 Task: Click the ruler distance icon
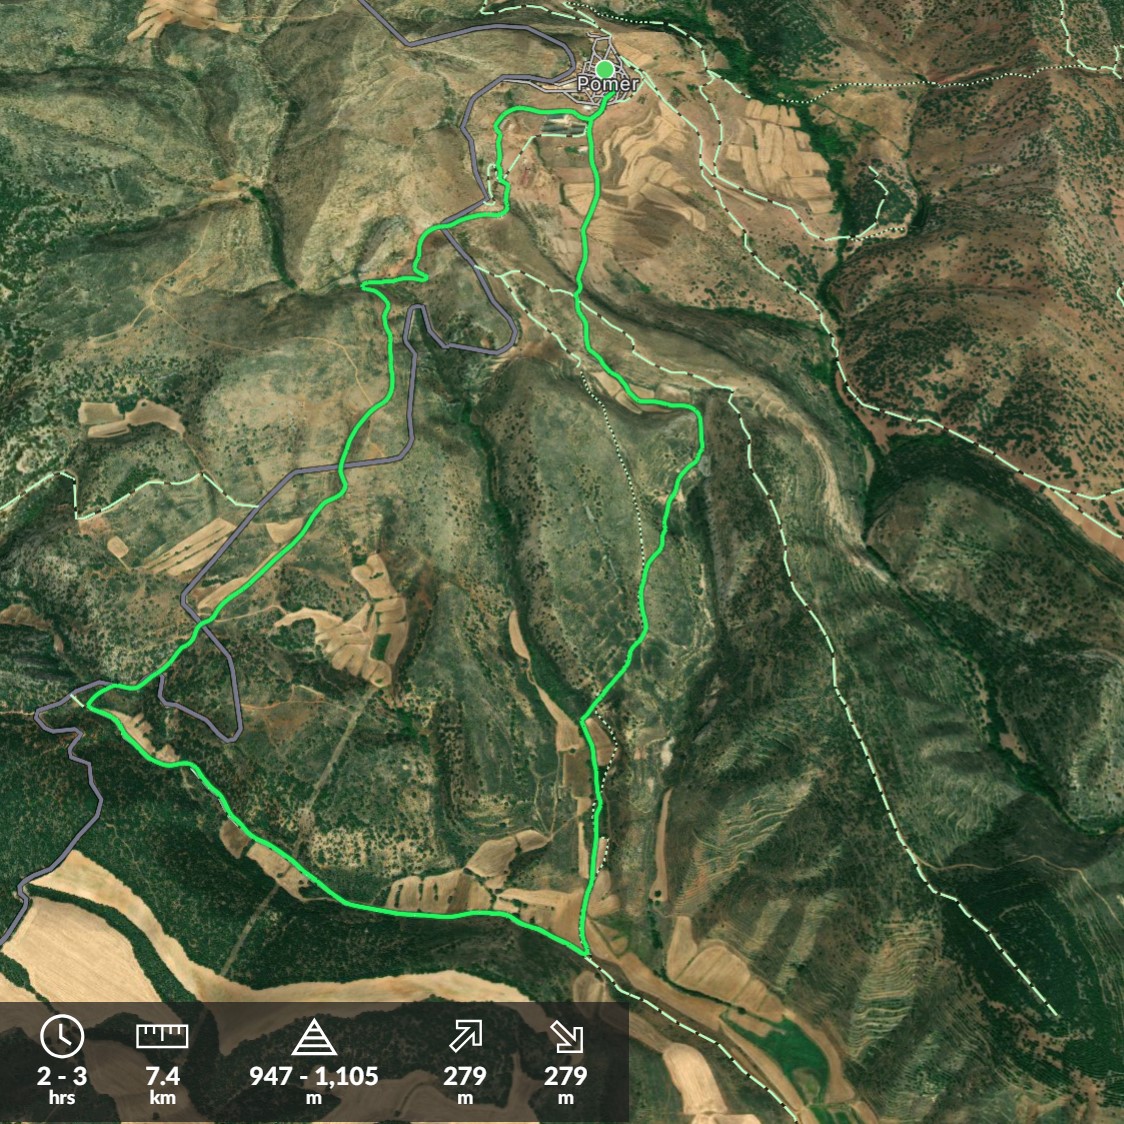pyautogui.click(x=162, y=1037)
